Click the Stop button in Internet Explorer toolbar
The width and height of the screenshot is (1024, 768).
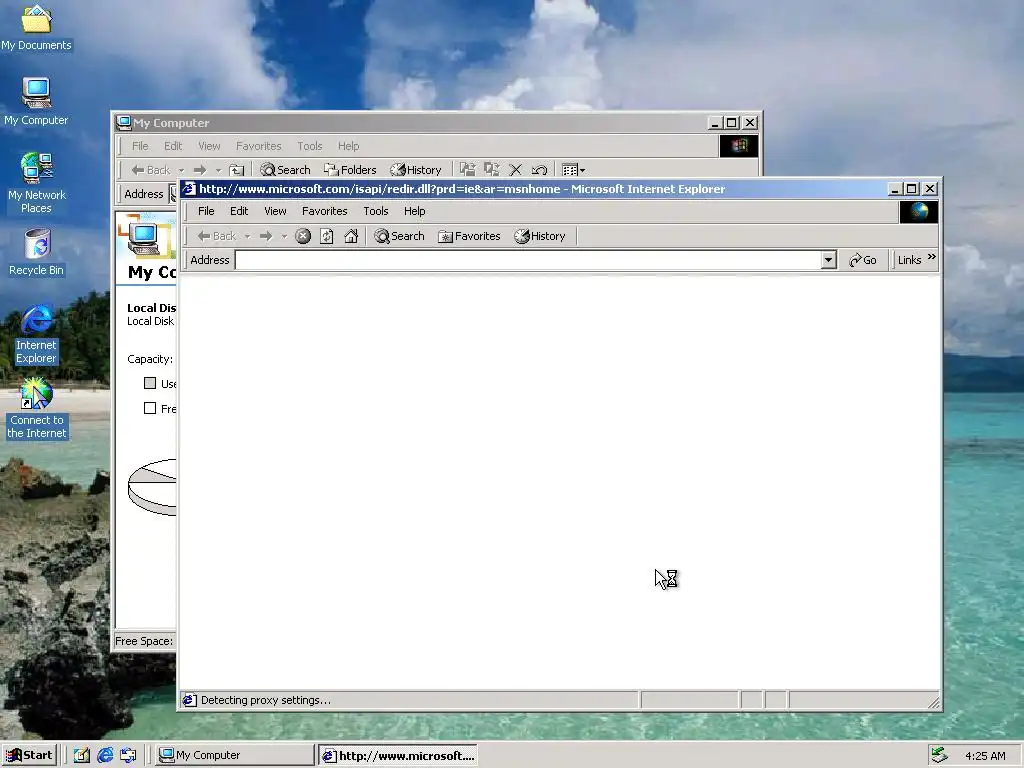coord(302,236)
